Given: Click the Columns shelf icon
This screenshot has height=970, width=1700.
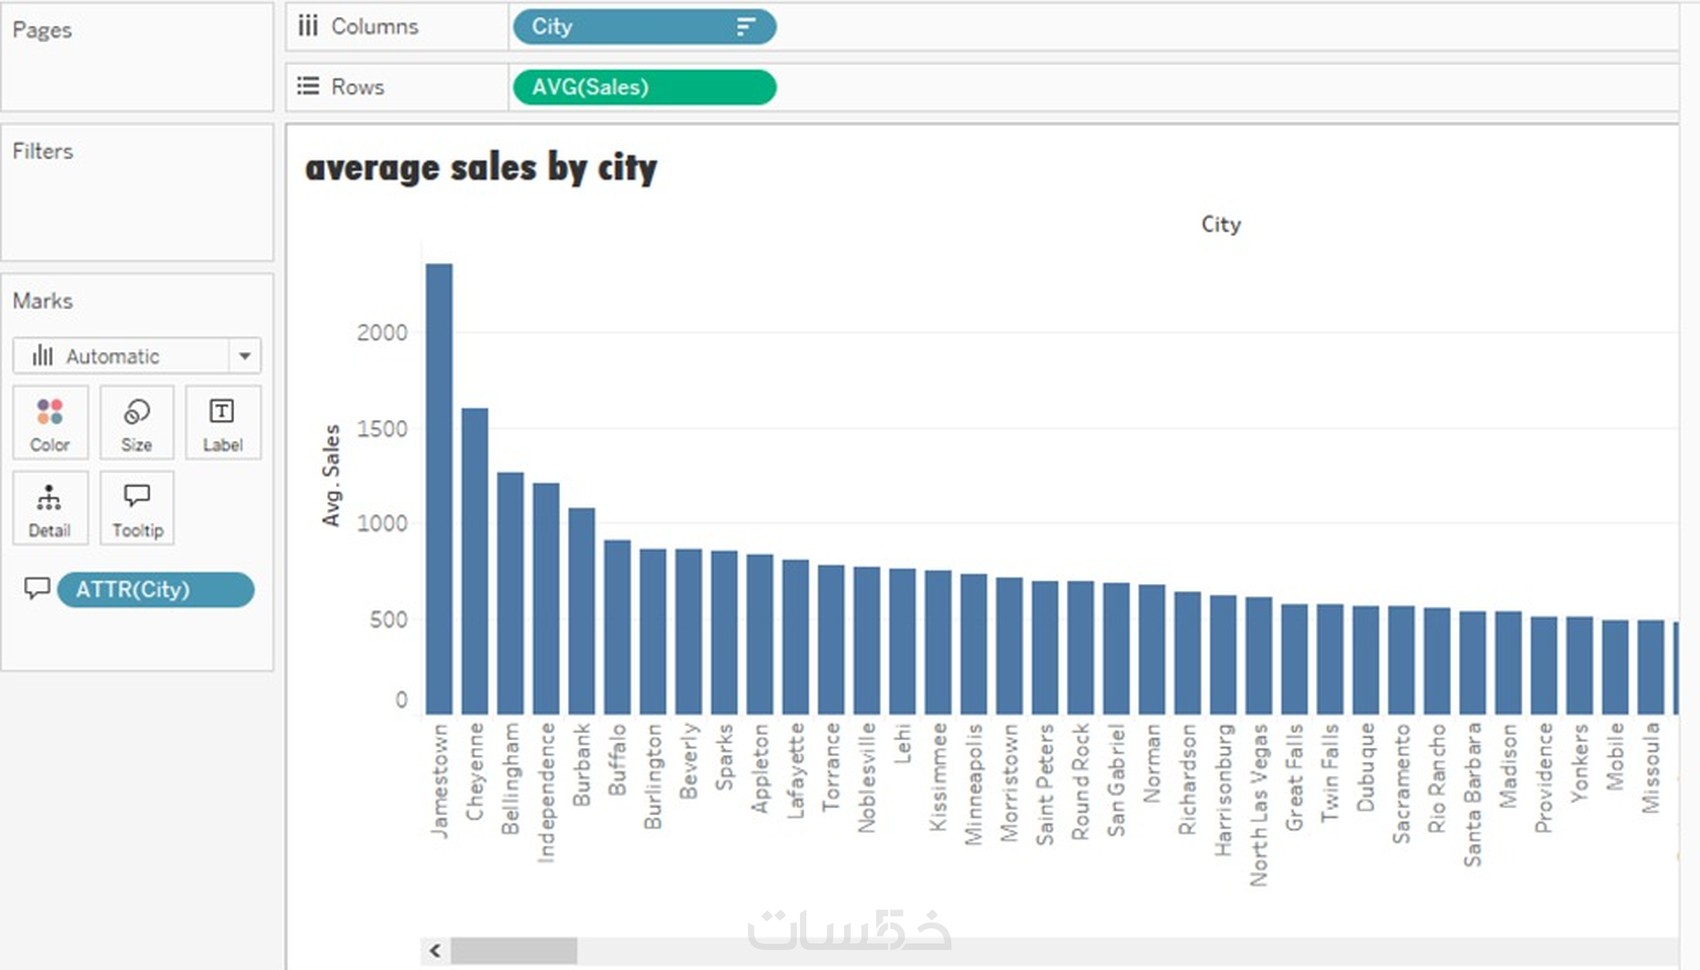Looking at the screenshot, I should 308,26.
